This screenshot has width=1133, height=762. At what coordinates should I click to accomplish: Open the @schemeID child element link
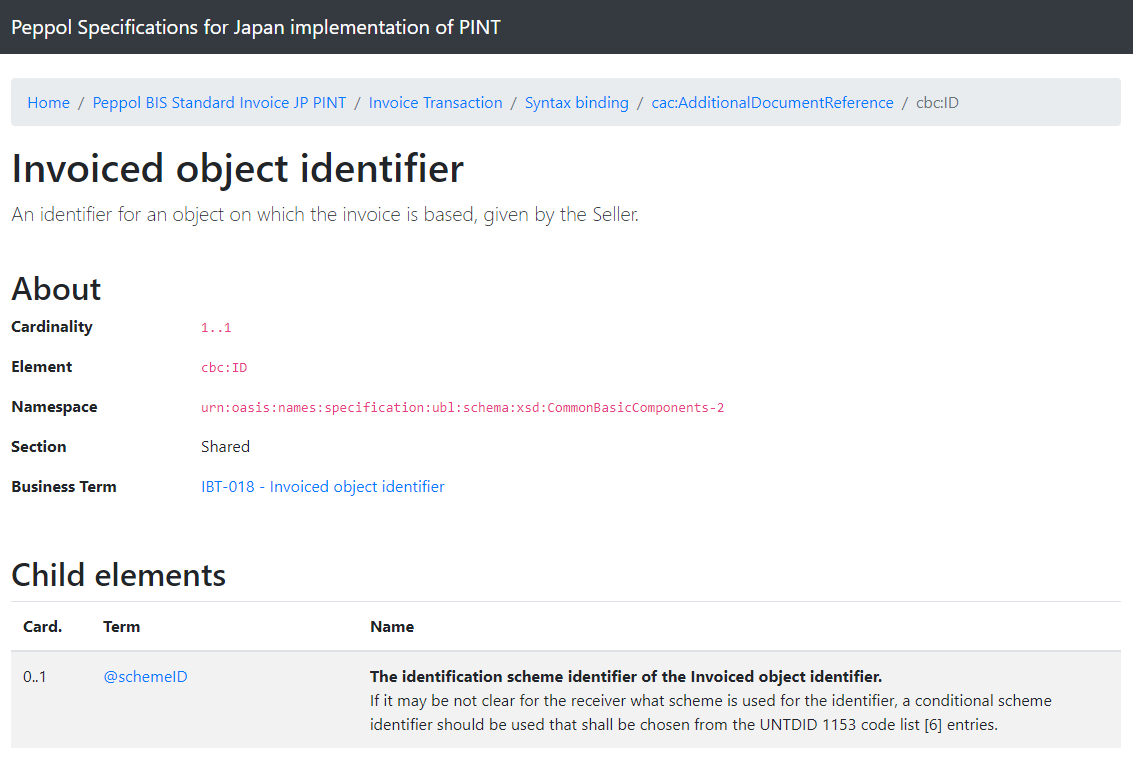(145, 677)
